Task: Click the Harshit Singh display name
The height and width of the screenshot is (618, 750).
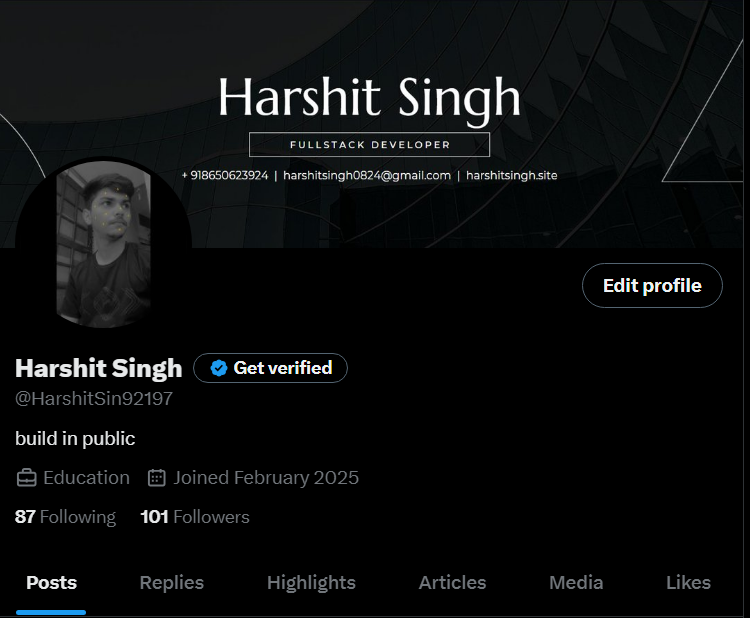Action: pos(99,368)
